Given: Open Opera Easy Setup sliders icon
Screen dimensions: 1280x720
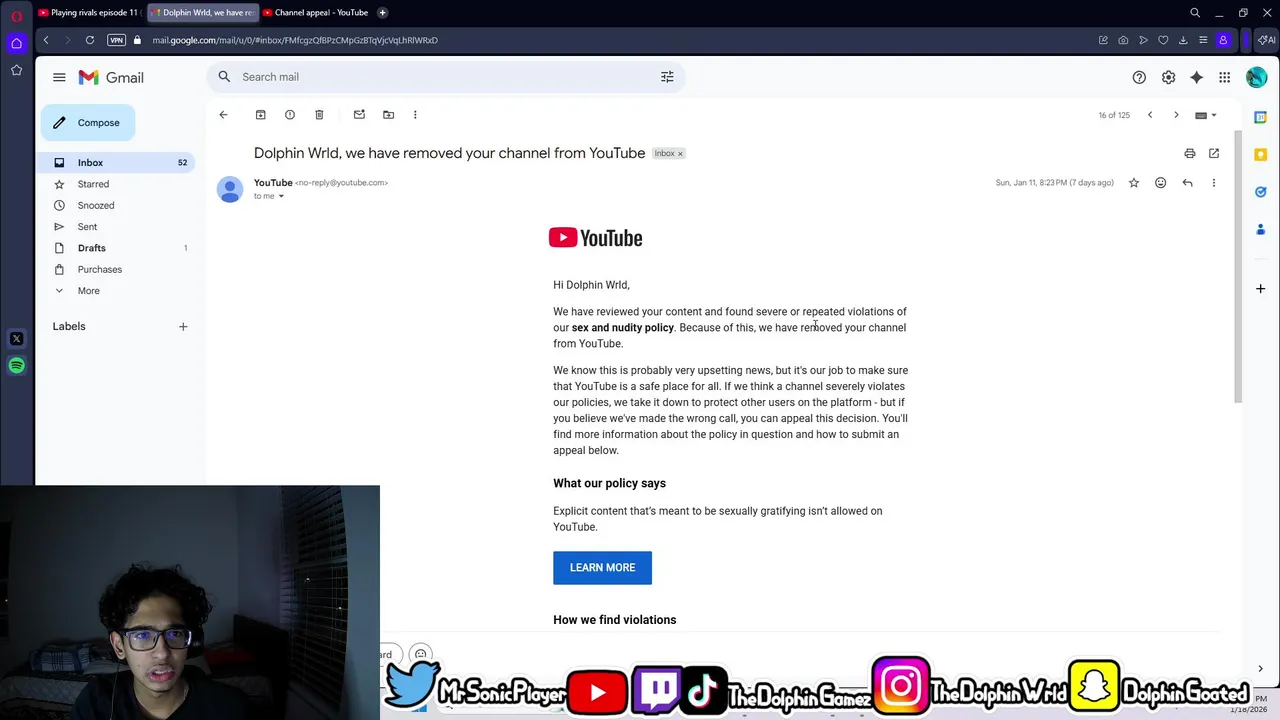Looking at the screenshot, I should coord(1203,40).
